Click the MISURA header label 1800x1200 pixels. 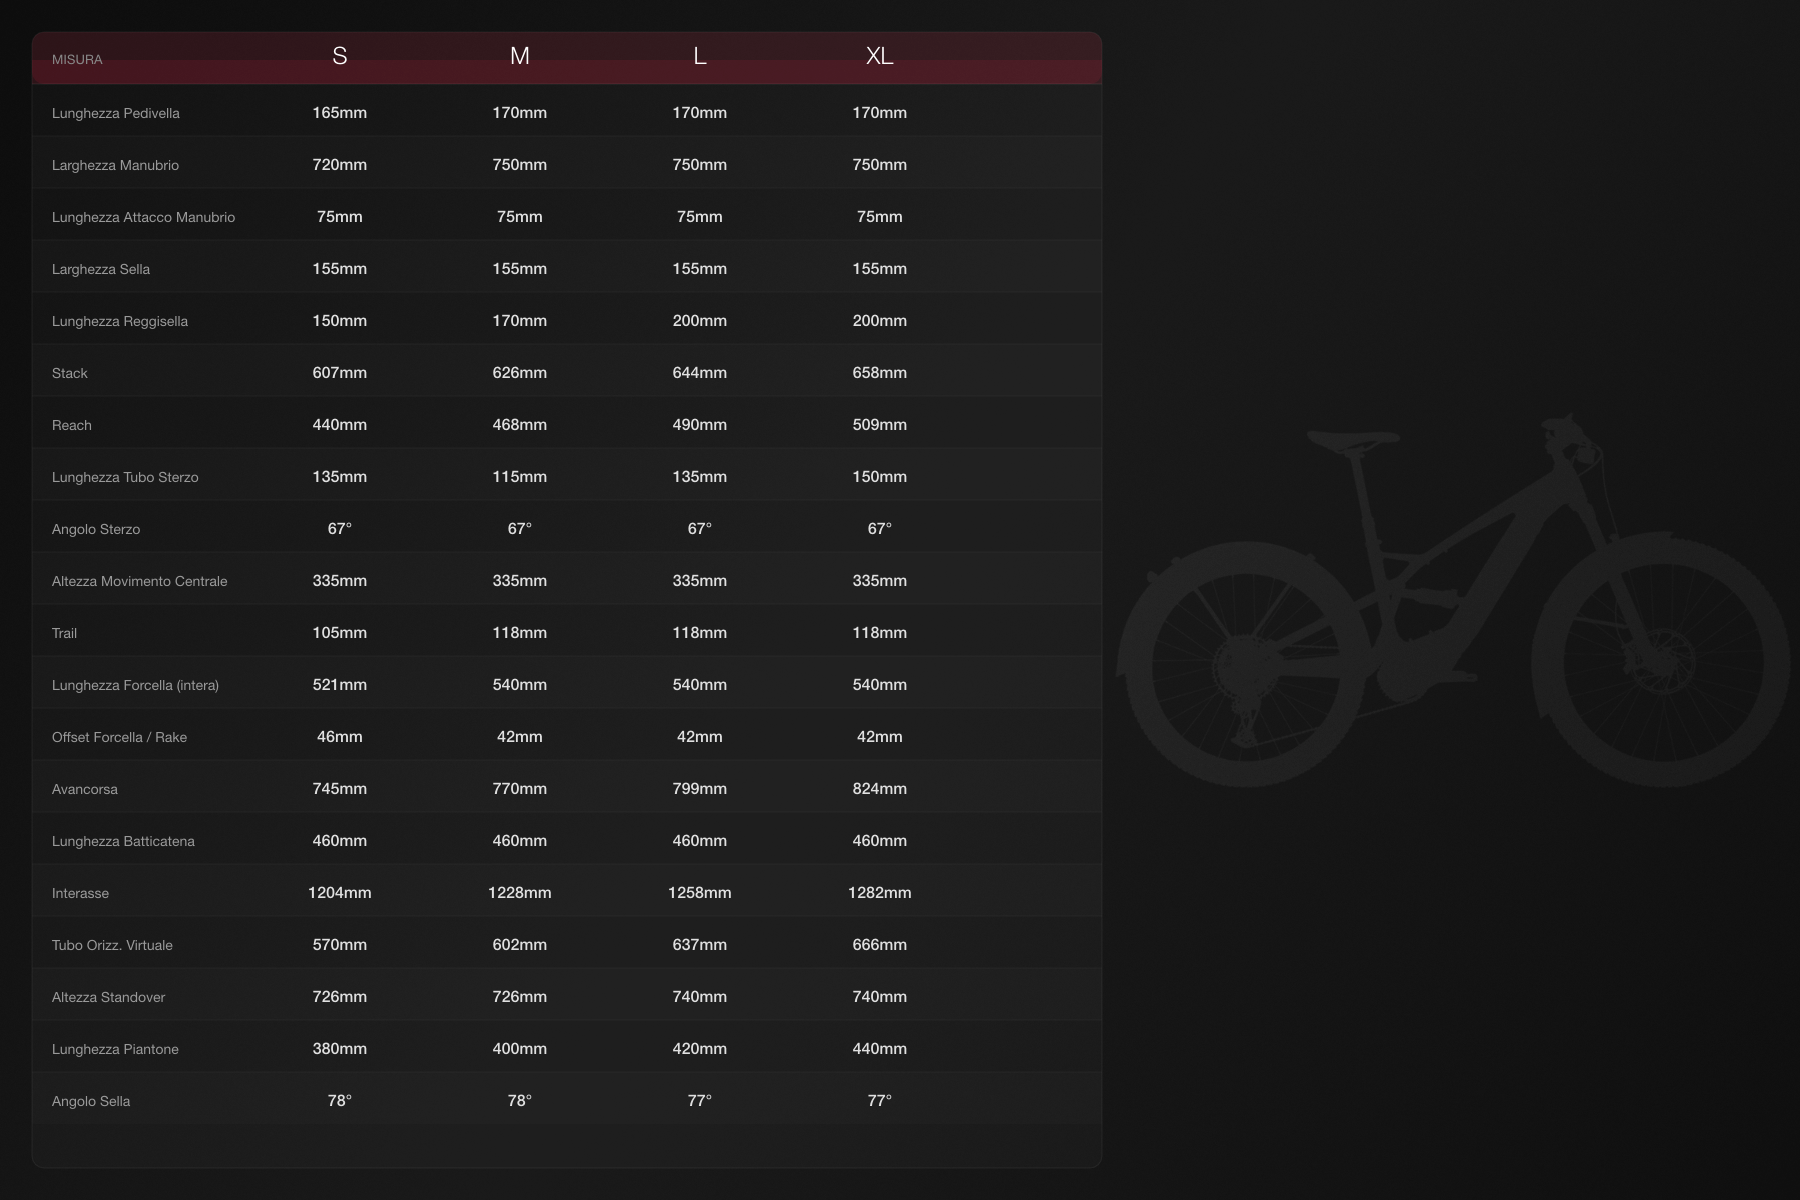[x=77, y=60]
